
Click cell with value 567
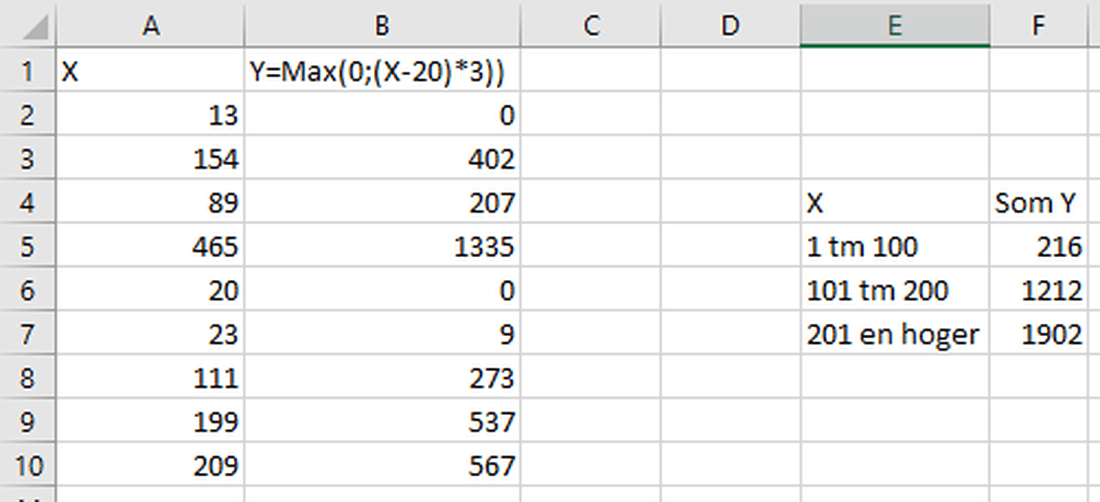click(382, 465)
